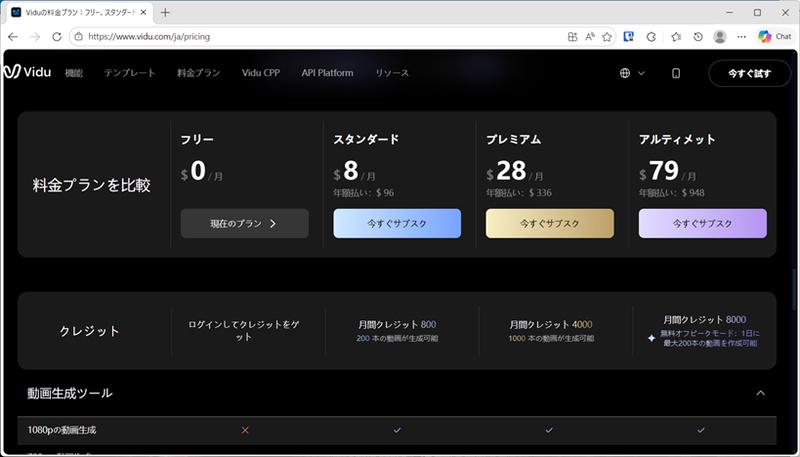The width and height of the screenshot is (800, 457).
Task: Click the 料金プランを比較 heading
Action: tap(91, 185)
